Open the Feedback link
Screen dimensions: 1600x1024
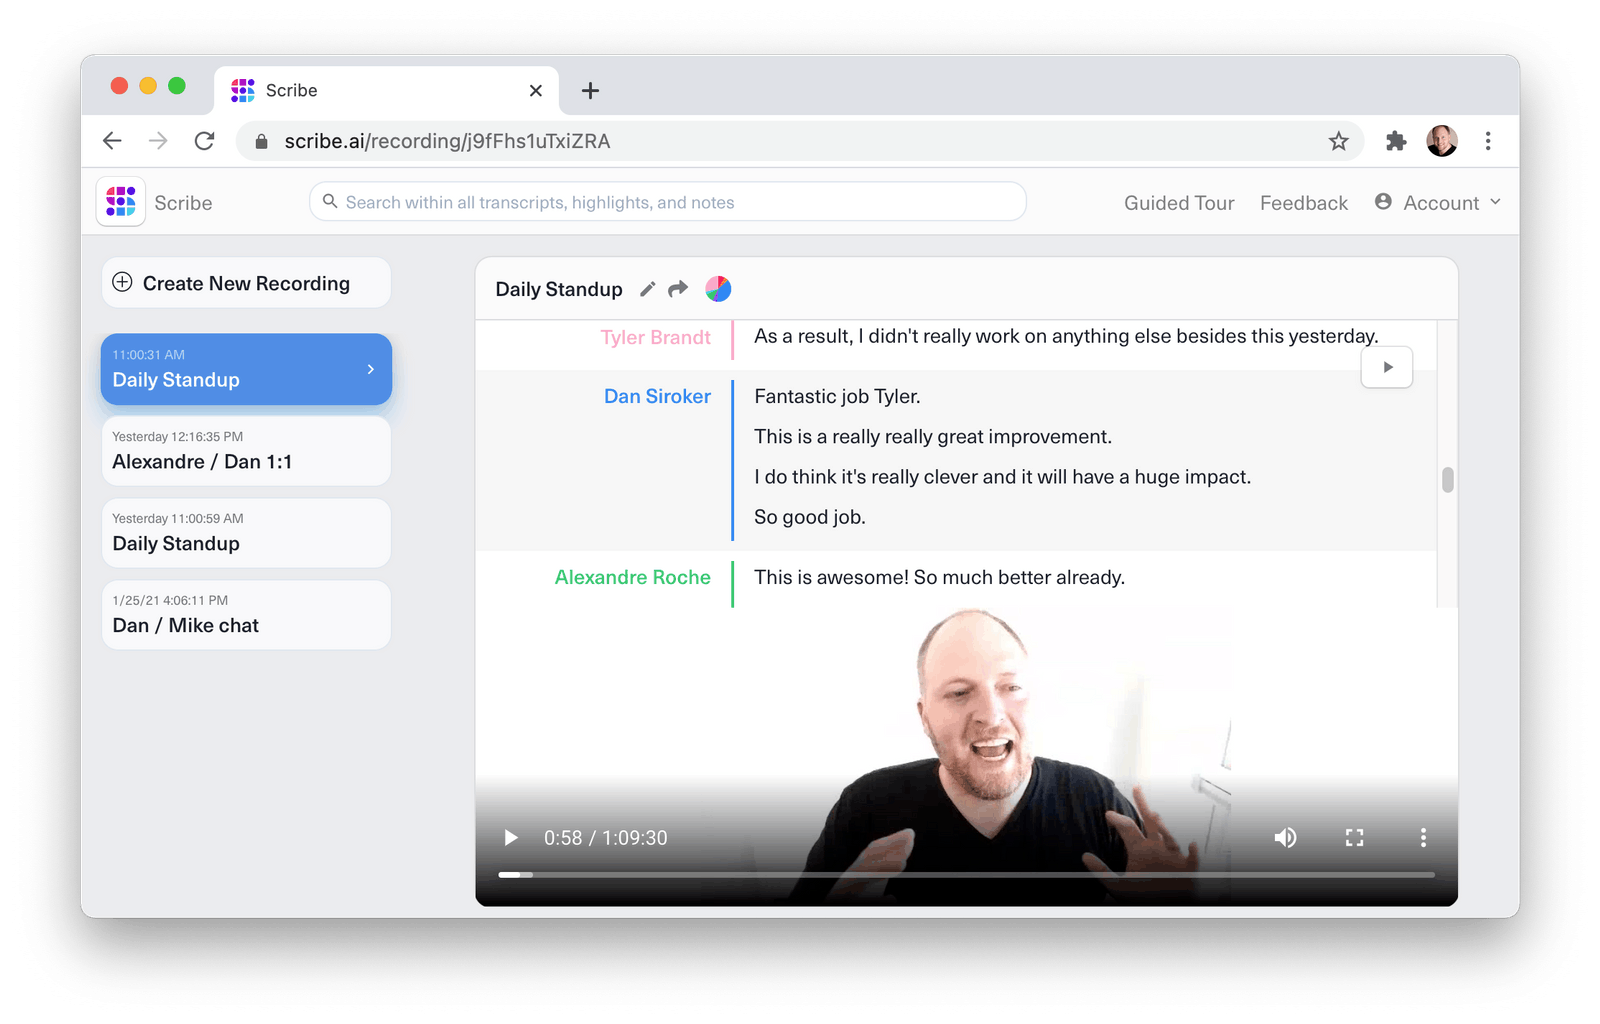tap(1304, 203)
